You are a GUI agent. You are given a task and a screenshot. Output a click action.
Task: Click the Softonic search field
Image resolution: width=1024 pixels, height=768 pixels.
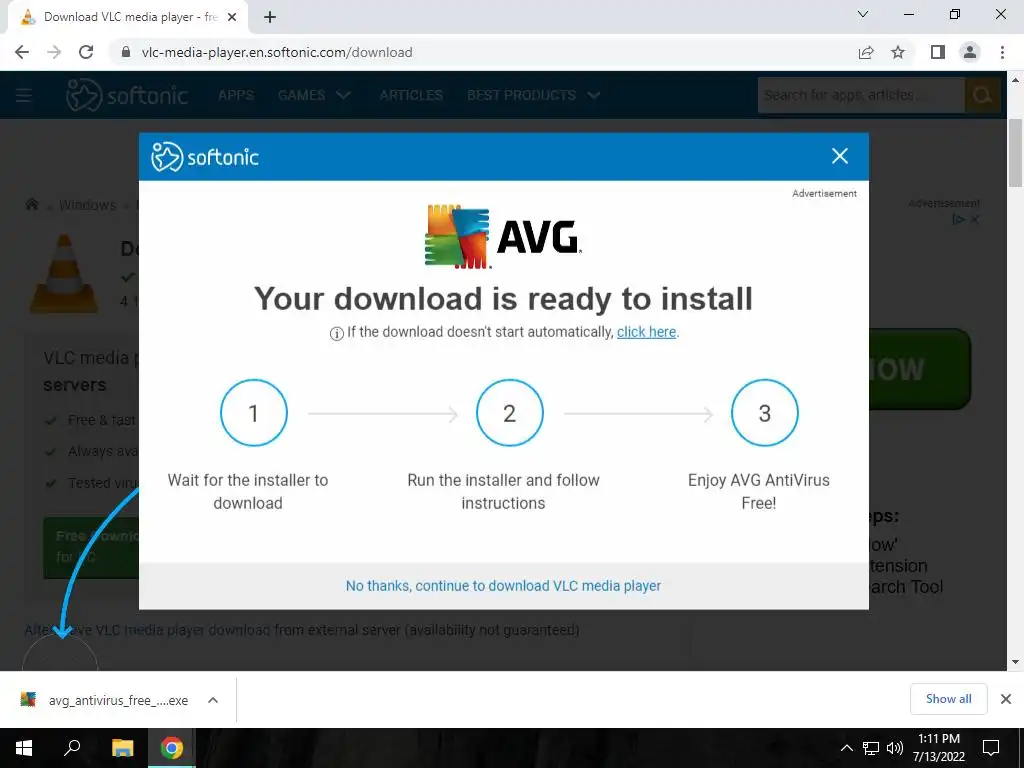(x=861, y=95)
